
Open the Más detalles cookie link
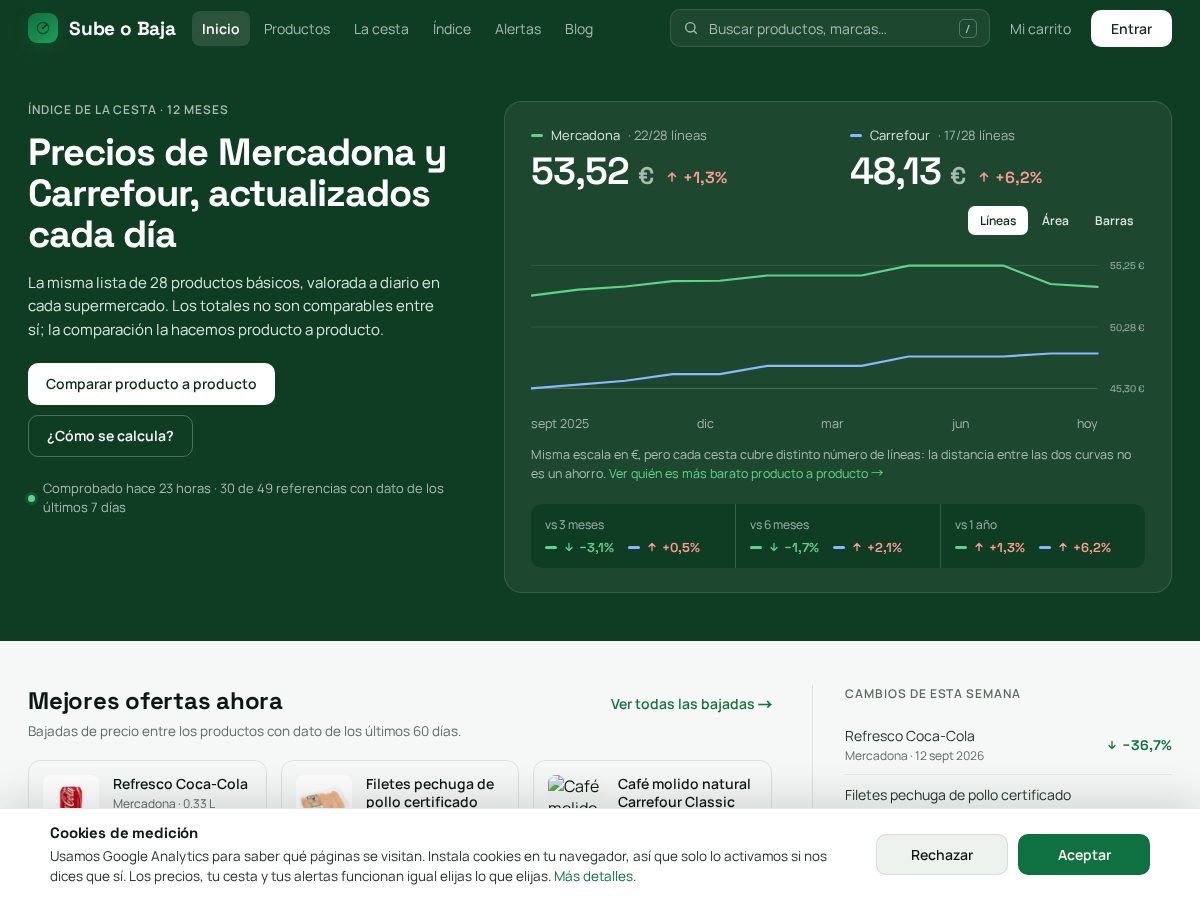click(x=593, y=876)
